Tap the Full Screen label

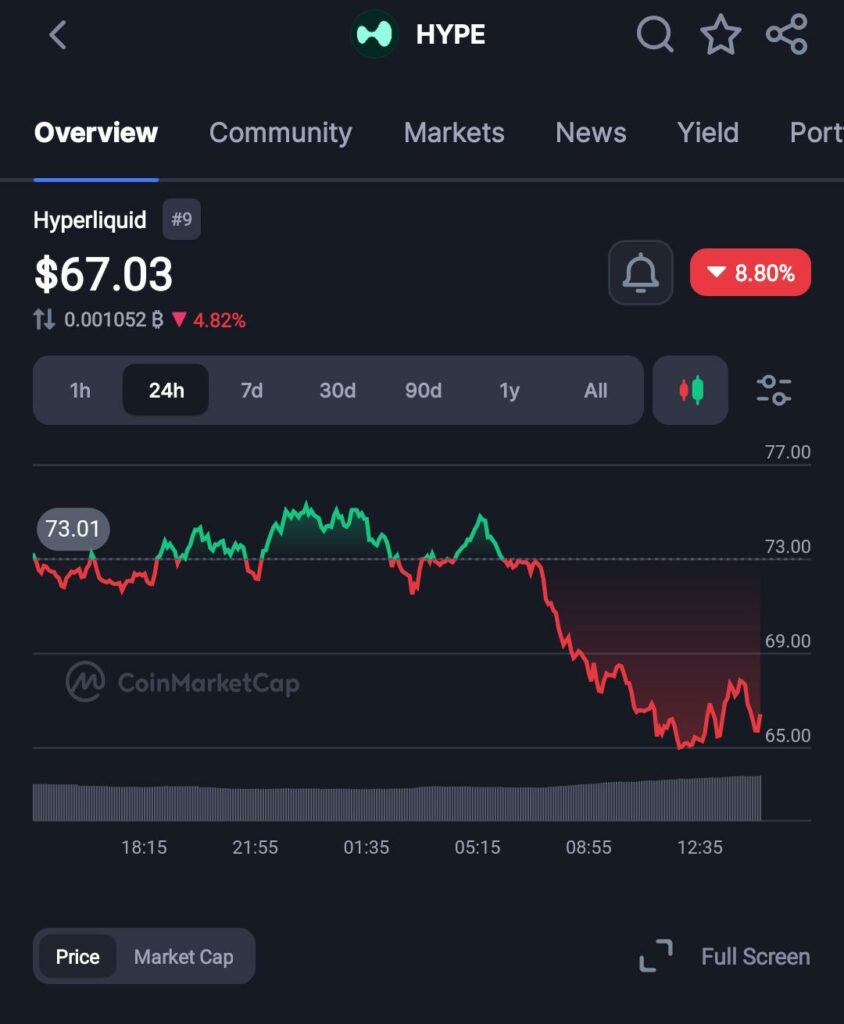[x=756, y=957]
